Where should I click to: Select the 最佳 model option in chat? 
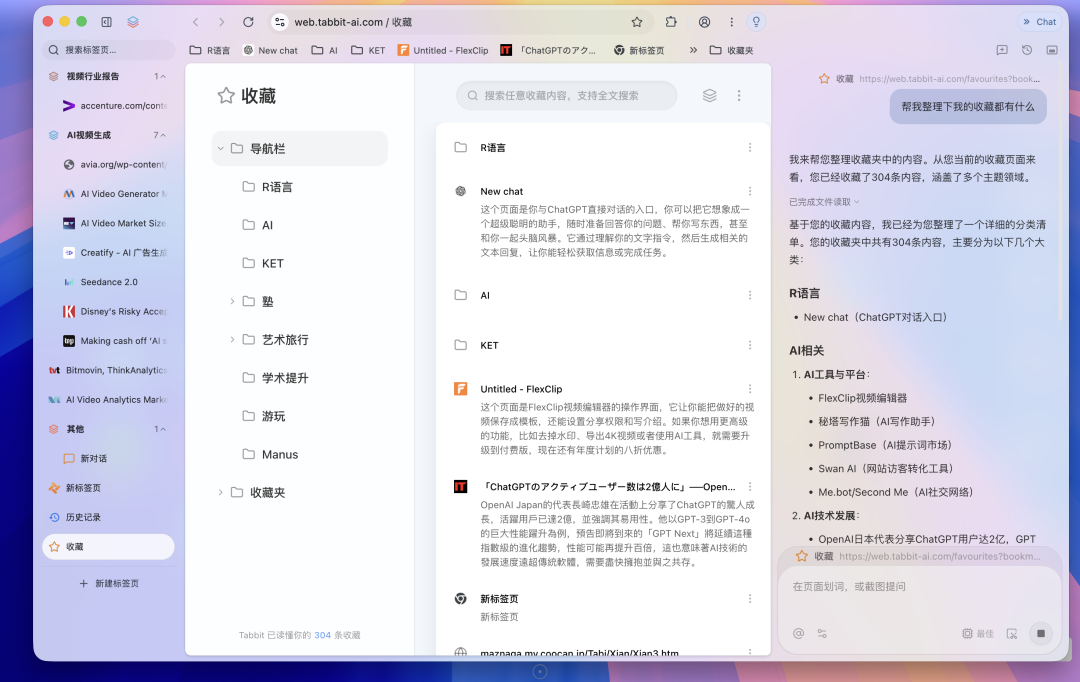tap(978, 634)
